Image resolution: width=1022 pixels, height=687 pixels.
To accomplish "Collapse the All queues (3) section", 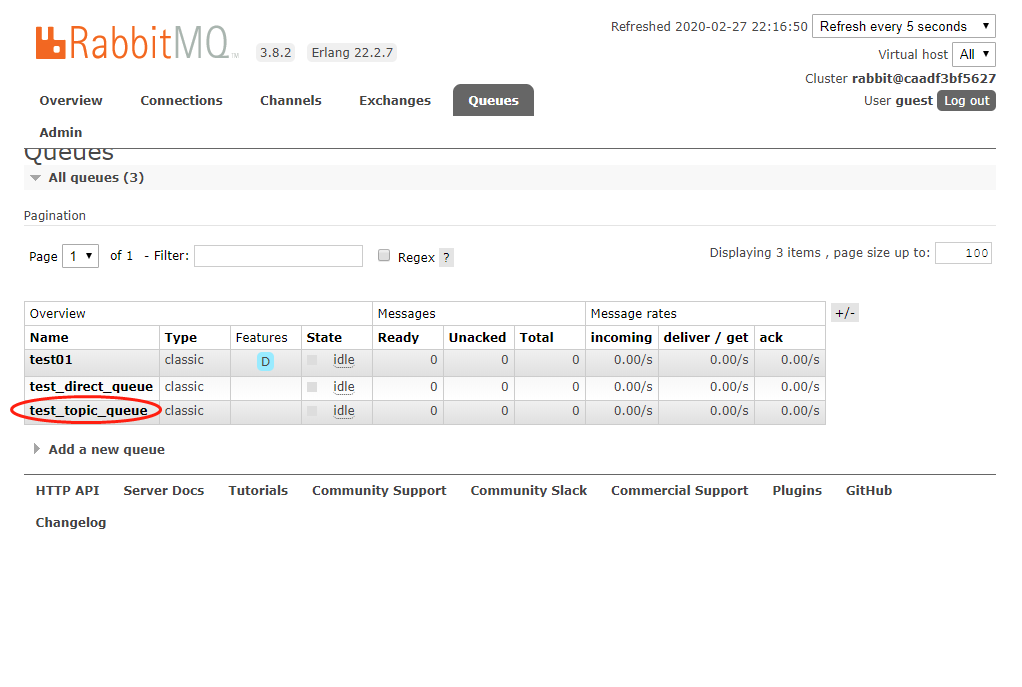I will (x=88, y=177).
